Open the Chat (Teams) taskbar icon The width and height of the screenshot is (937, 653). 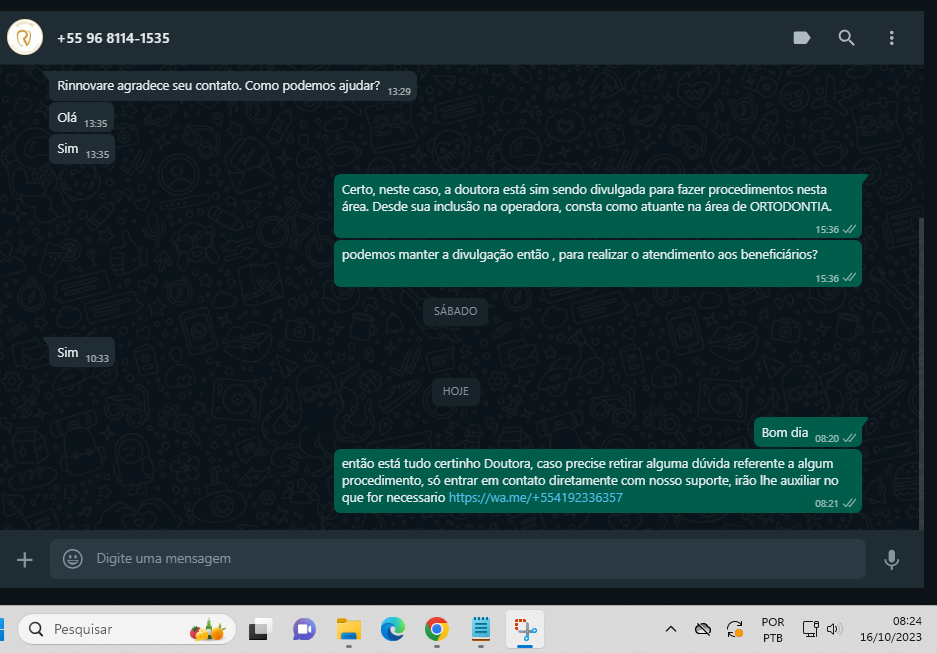pyautogui.click(x=304, y=629)
